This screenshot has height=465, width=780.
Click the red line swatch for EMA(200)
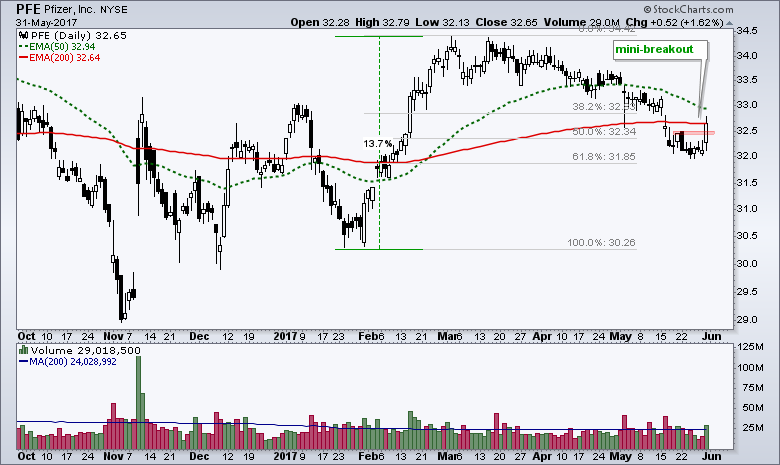coord(23,58)
